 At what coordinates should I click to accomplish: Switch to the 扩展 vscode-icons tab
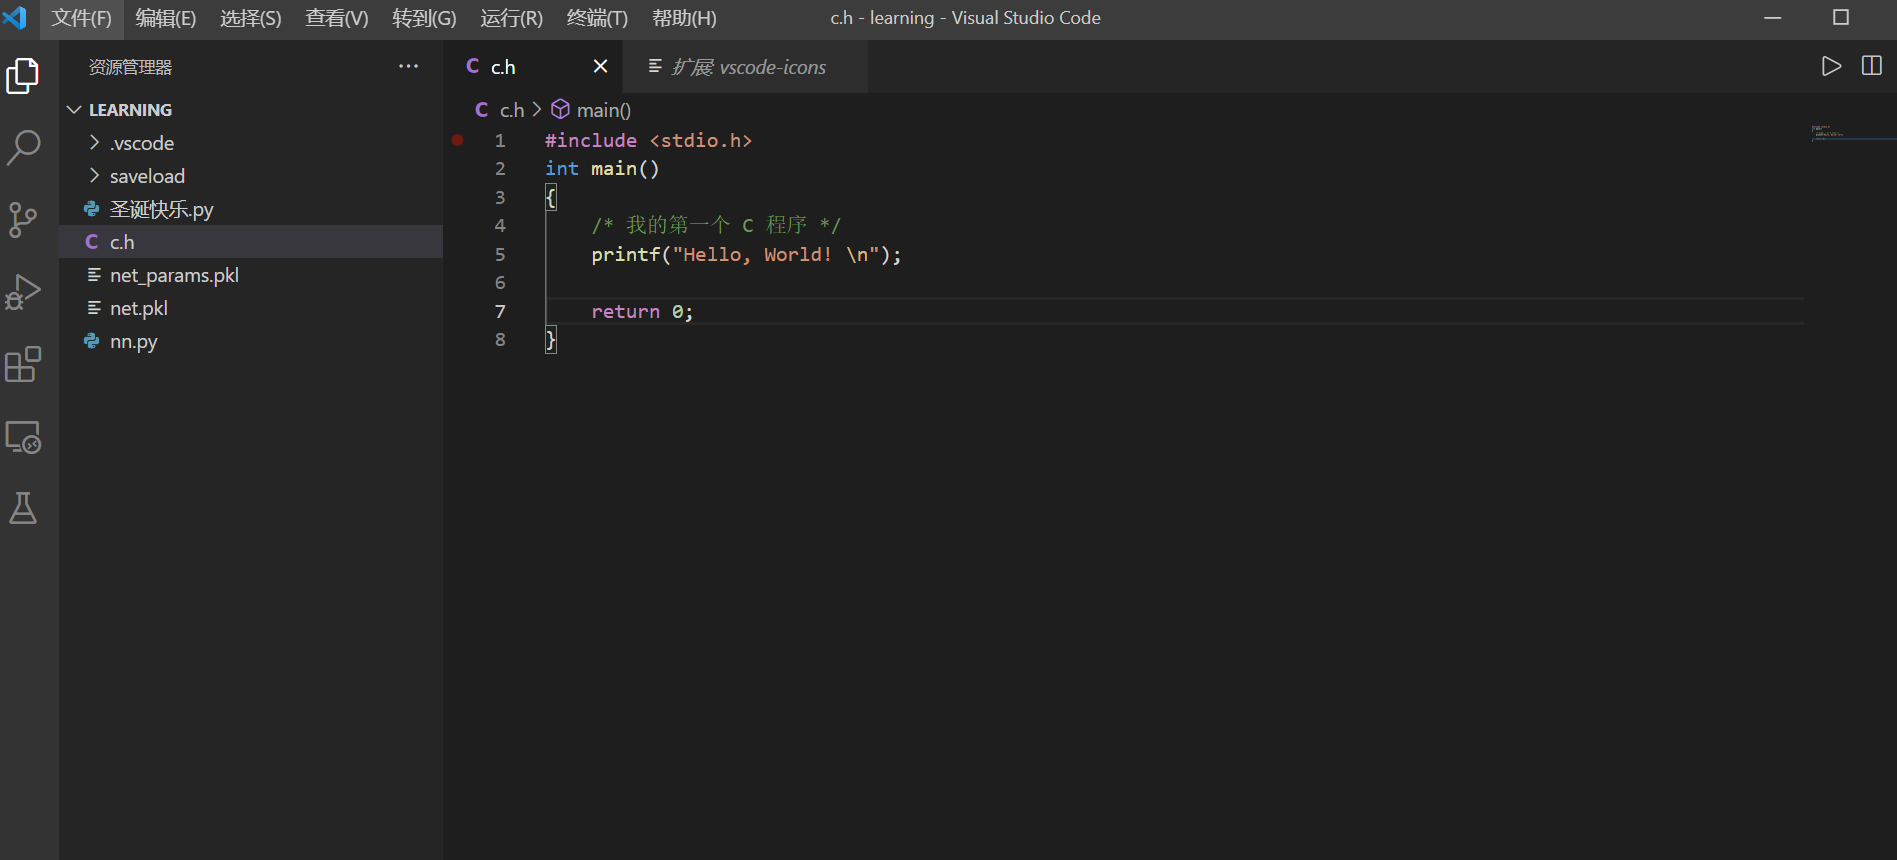[746, 66]
